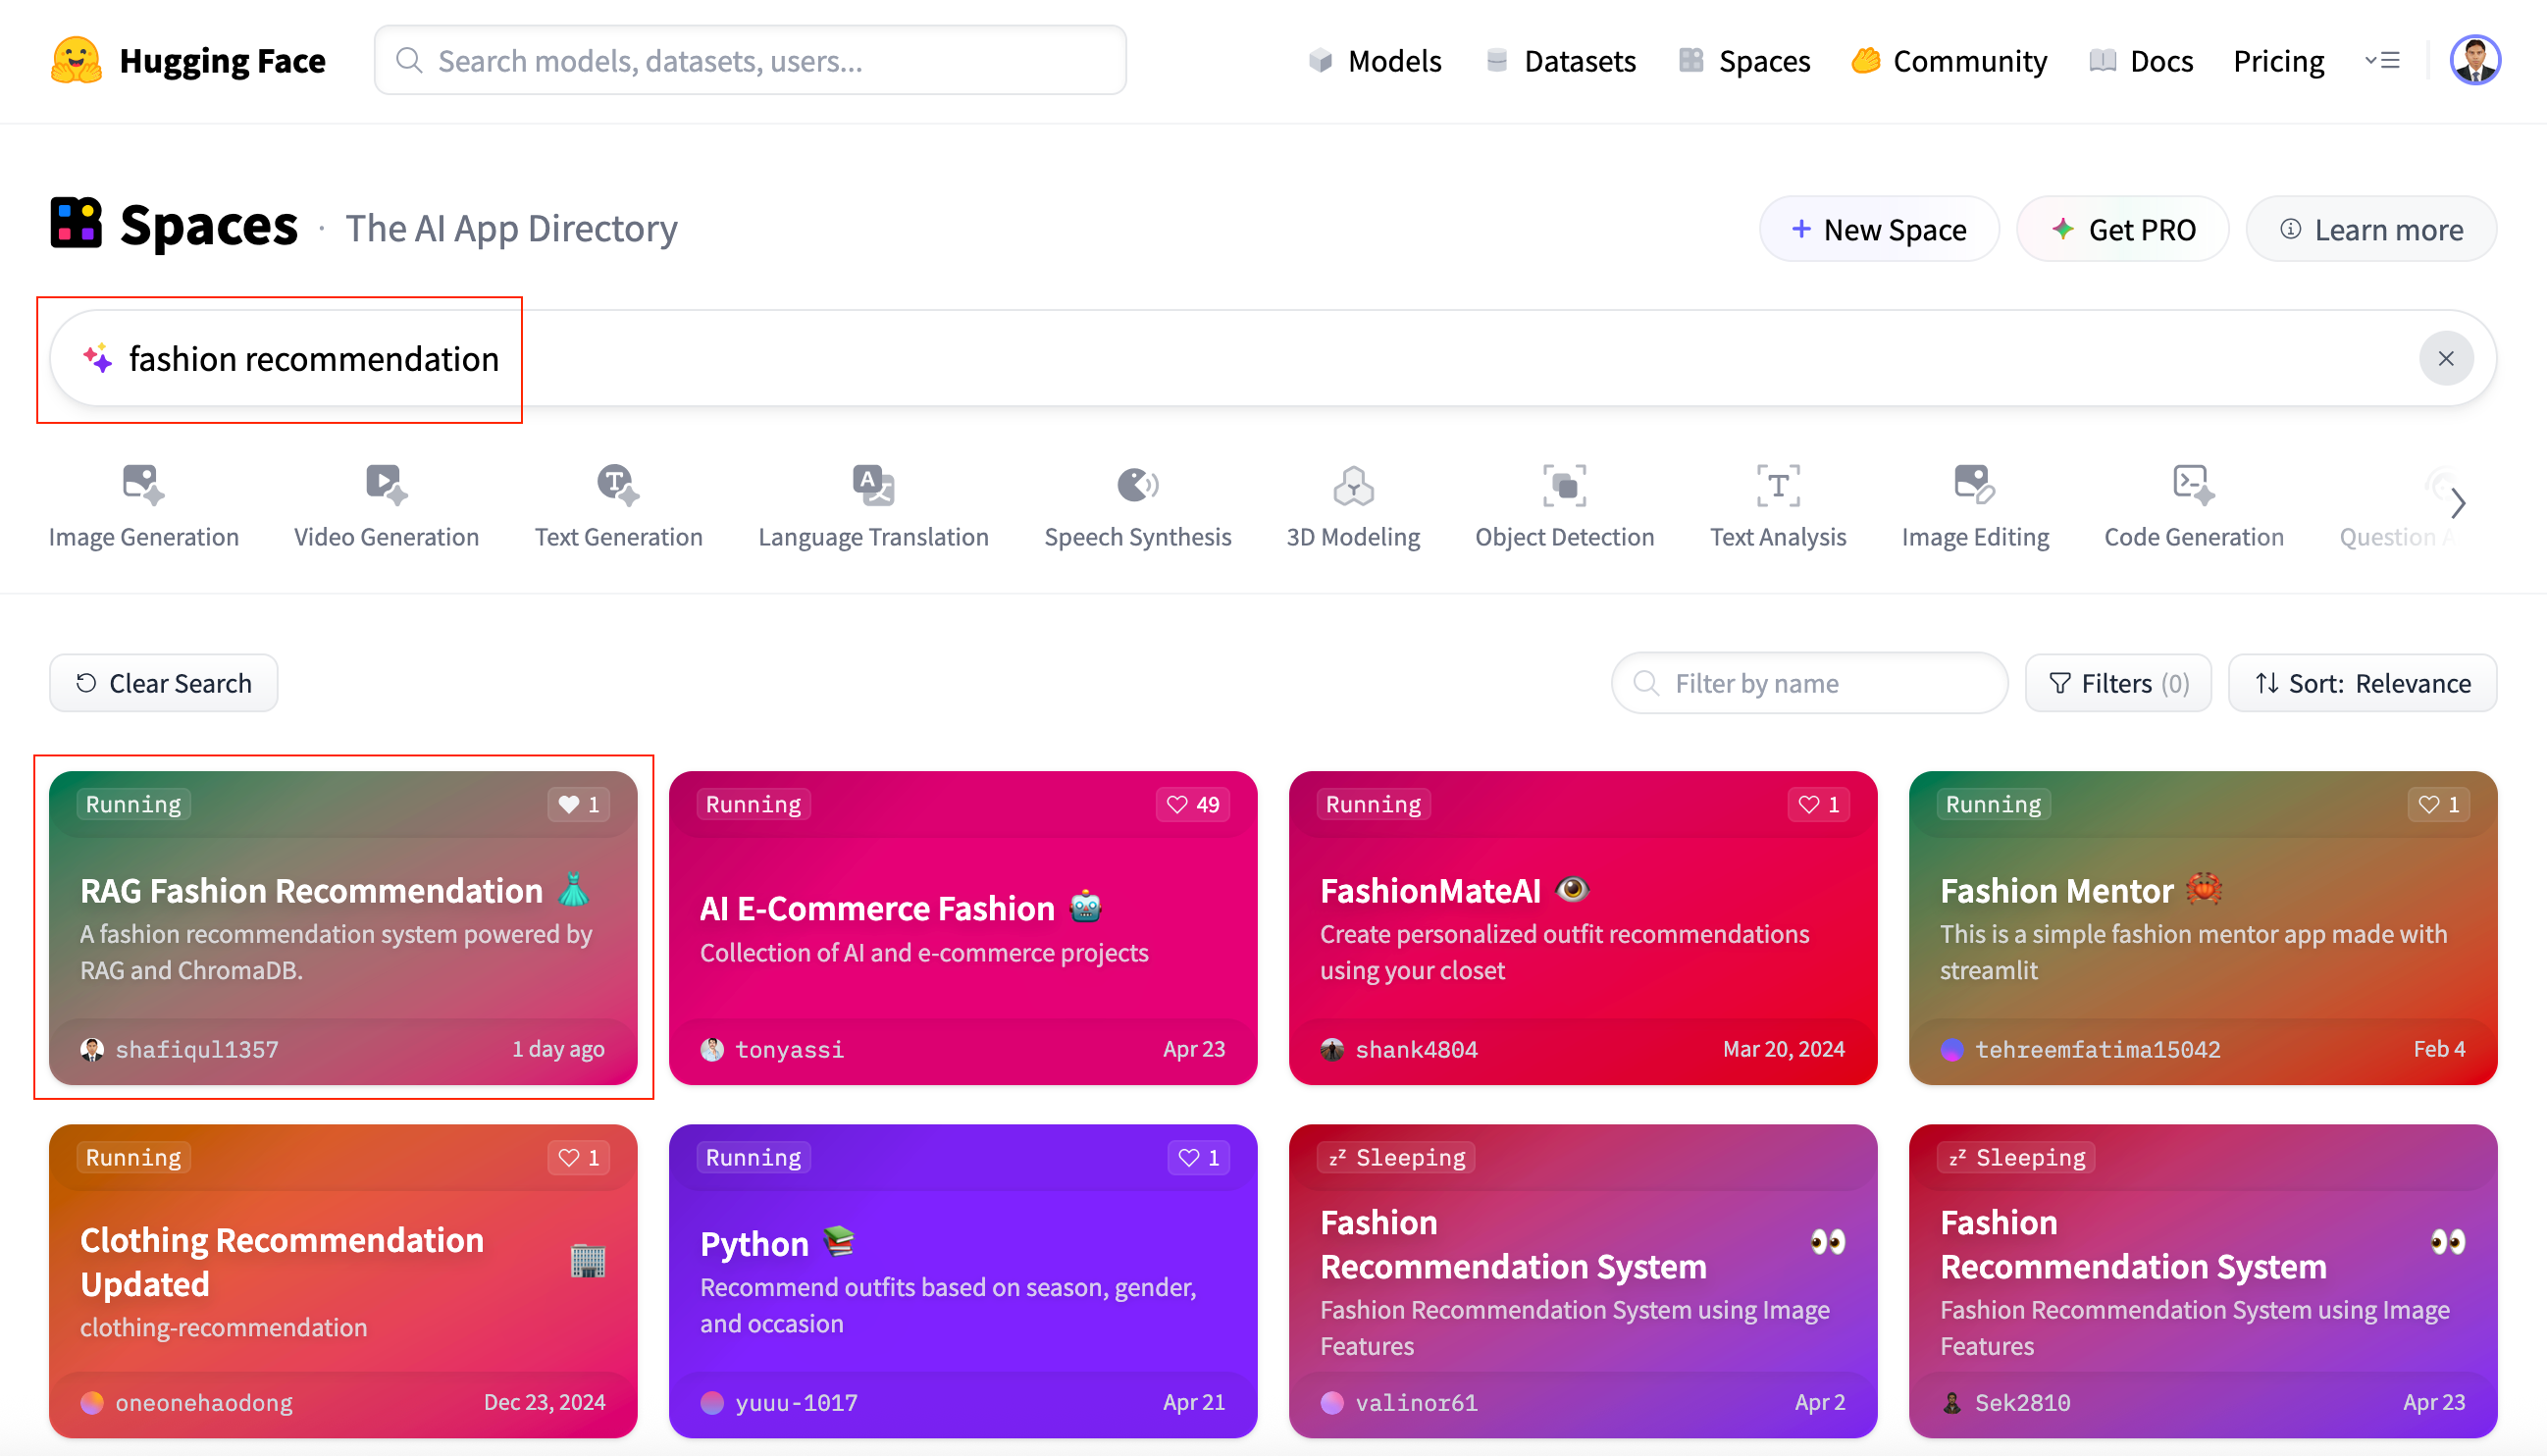The image size is (2547, 1456).
Task: Click the eye emoji on FashionMateAI
Action: click(1573, 889)
